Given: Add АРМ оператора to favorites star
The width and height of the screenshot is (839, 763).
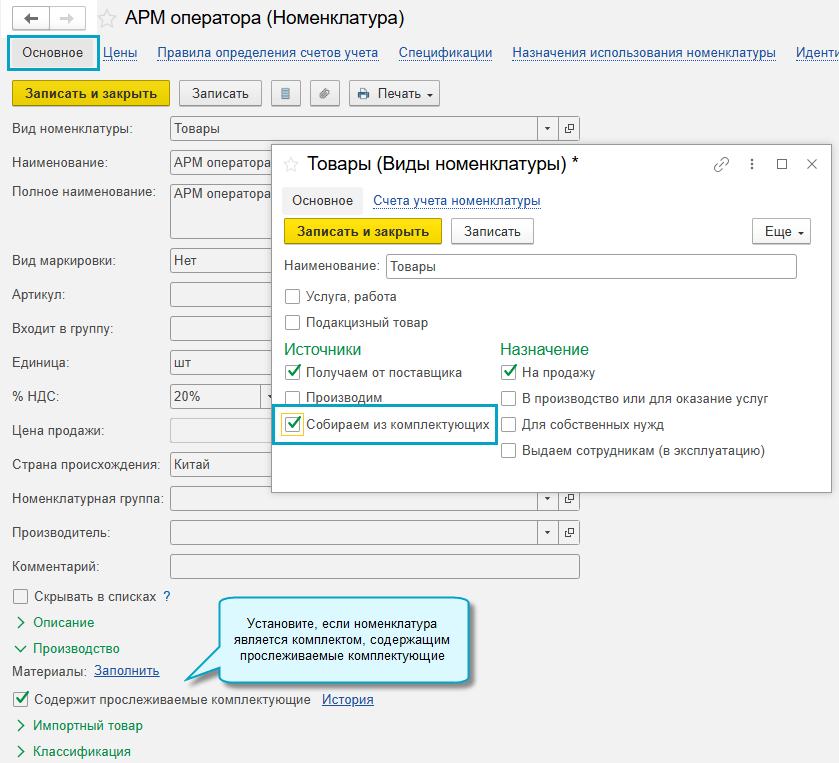Looking at the screenshot, I should pos(107,19).
